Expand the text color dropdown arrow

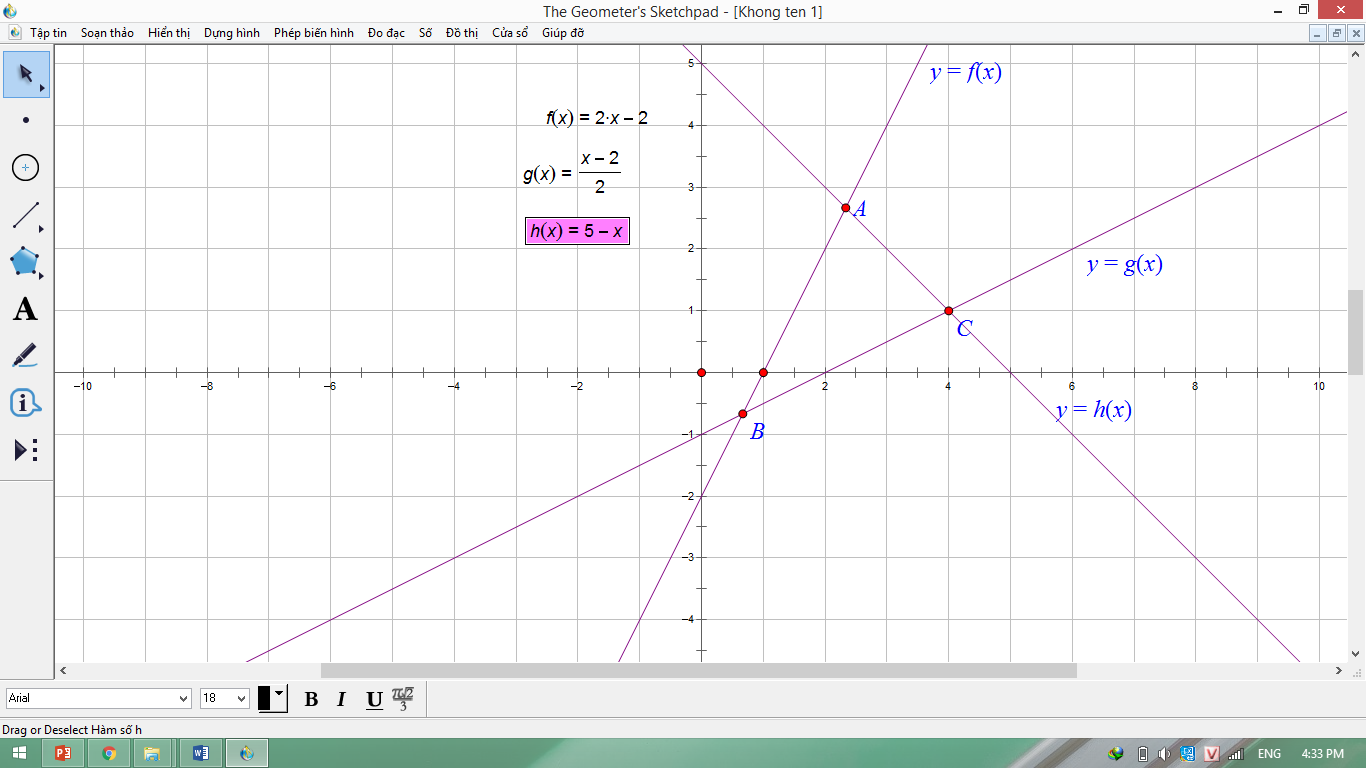(279, 692)
